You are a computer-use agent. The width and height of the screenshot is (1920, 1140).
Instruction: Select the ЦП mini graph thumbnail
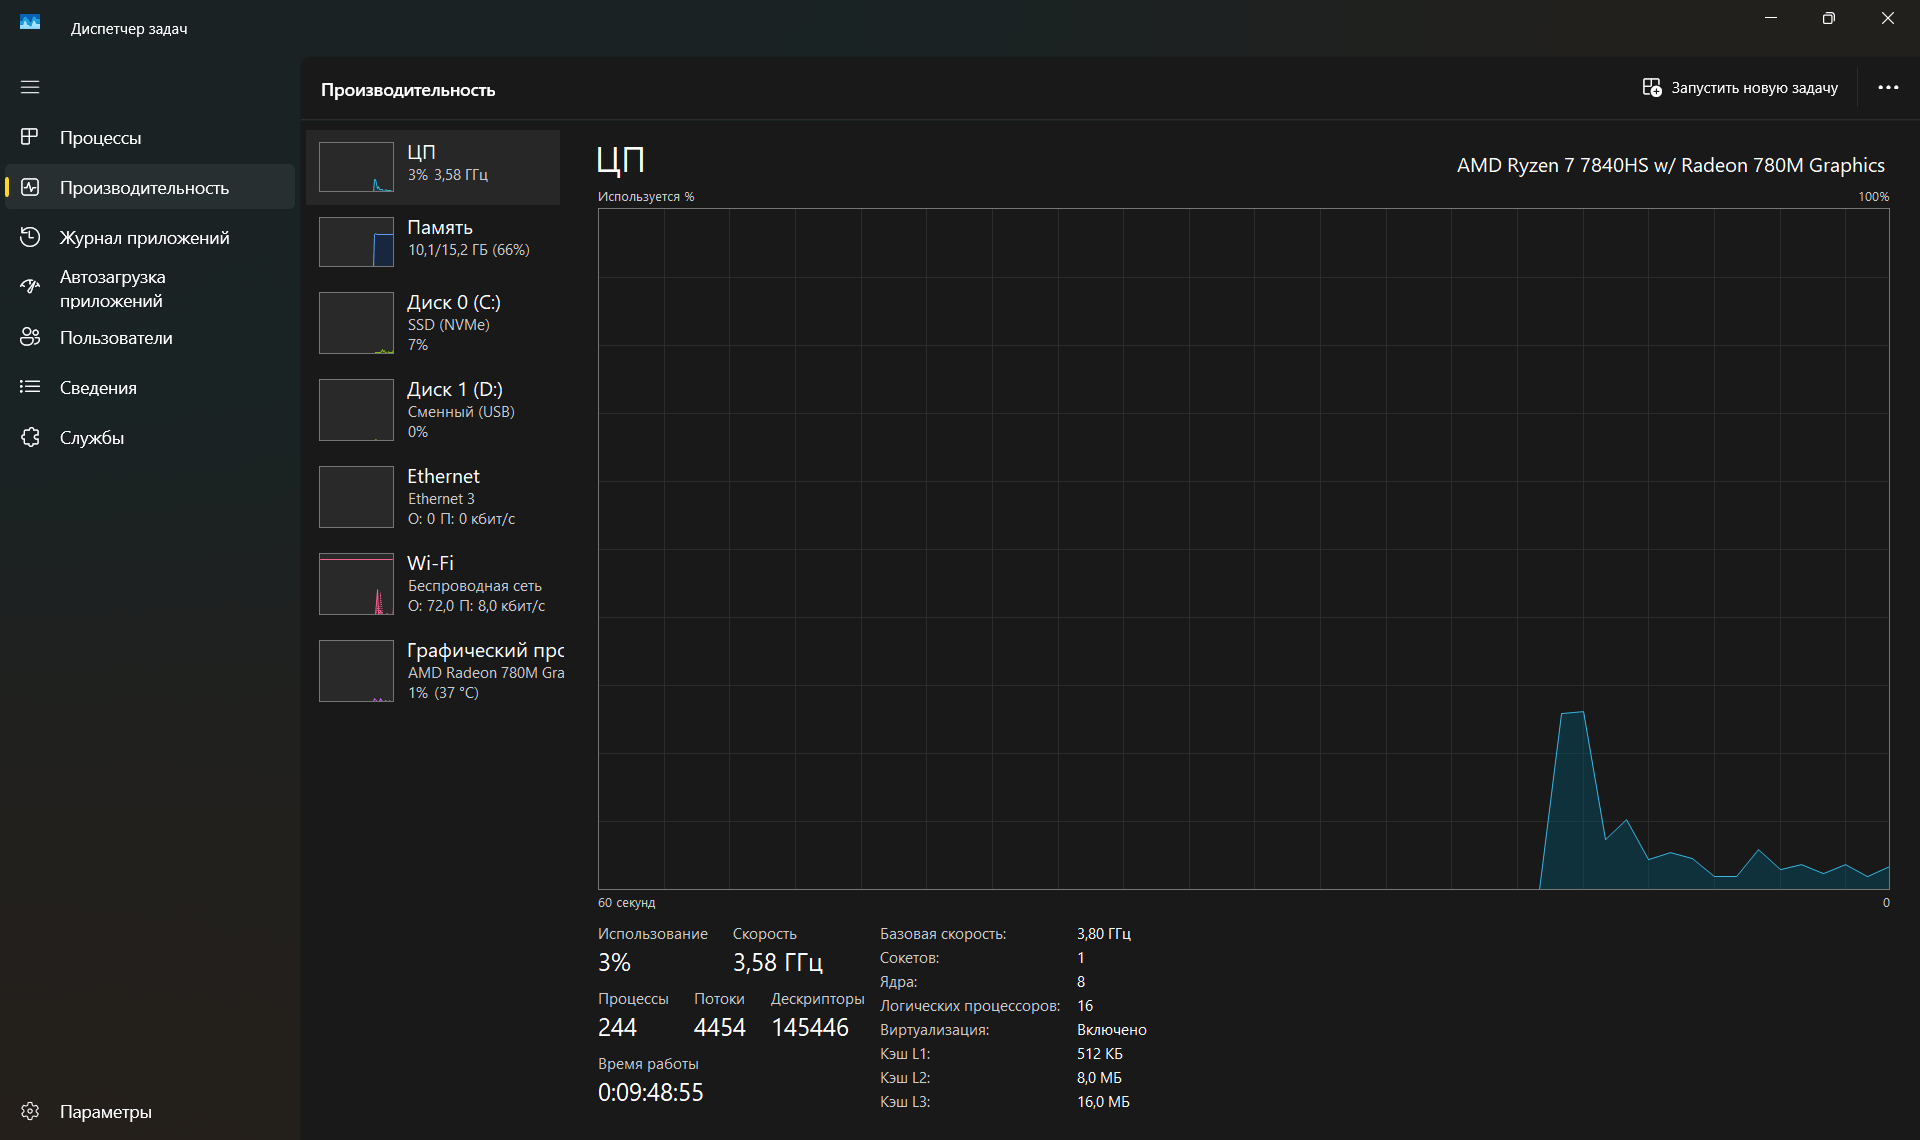click(x=356, y=167)
